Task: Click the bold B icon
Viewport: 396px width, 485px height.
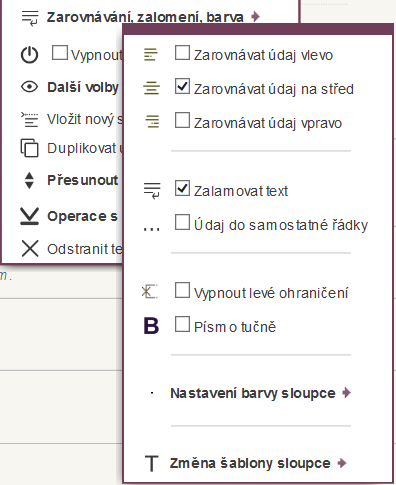Action: point(151,326)
